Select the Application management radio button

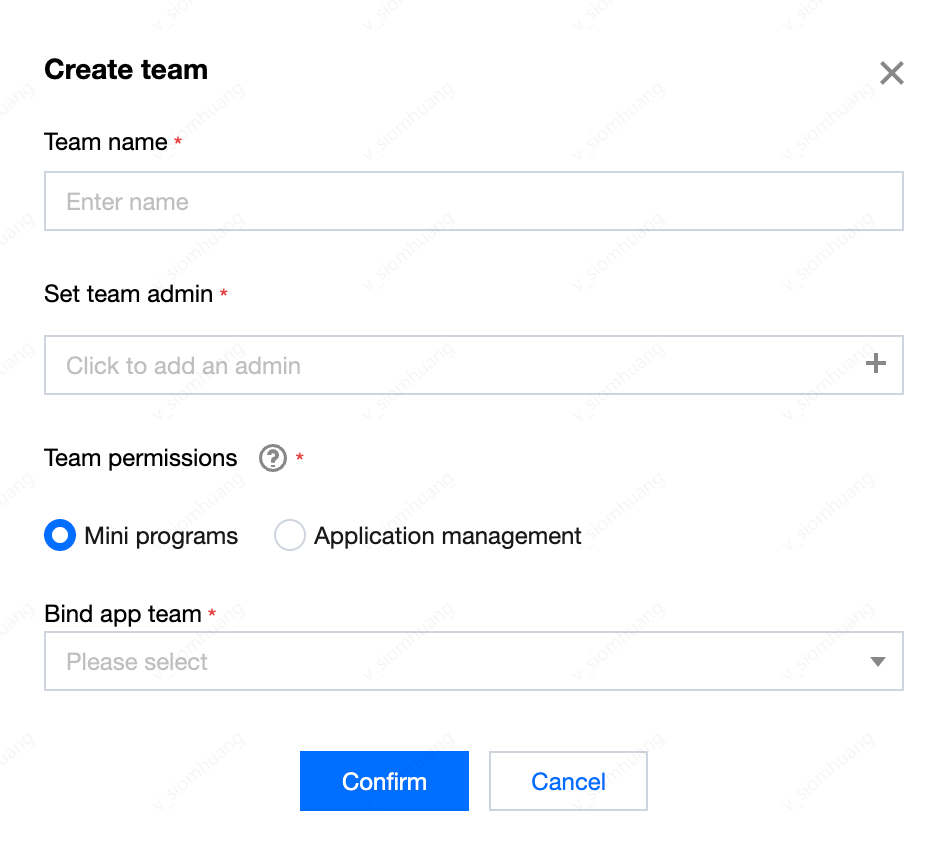pyautogui.click(x=289, y=536)
